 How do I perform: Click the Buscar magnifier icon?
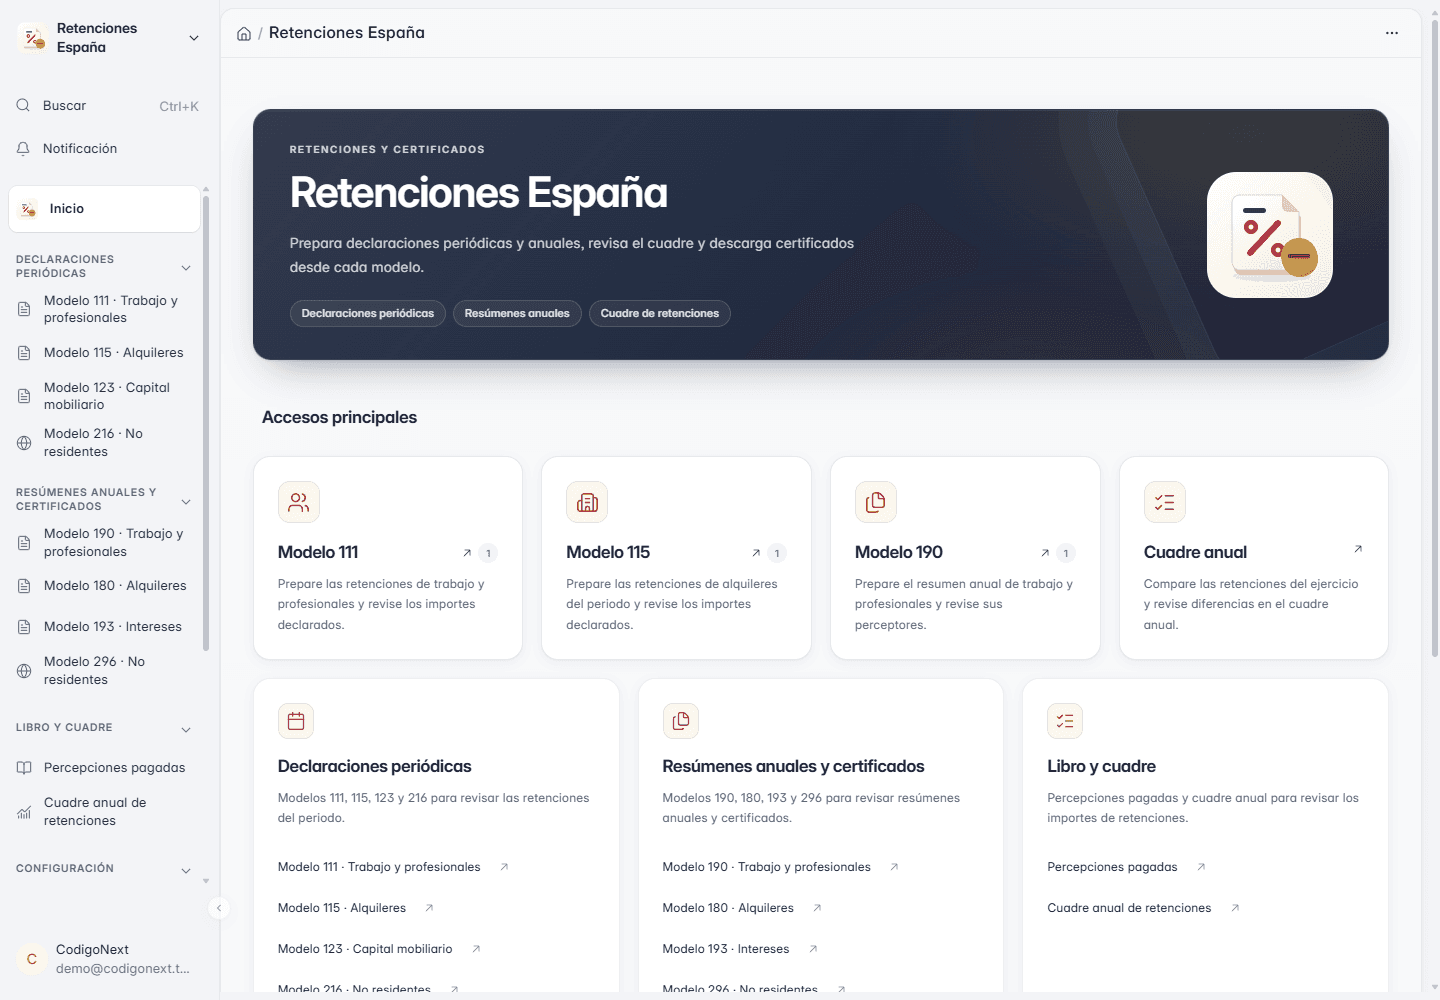[x=23, y=106]
